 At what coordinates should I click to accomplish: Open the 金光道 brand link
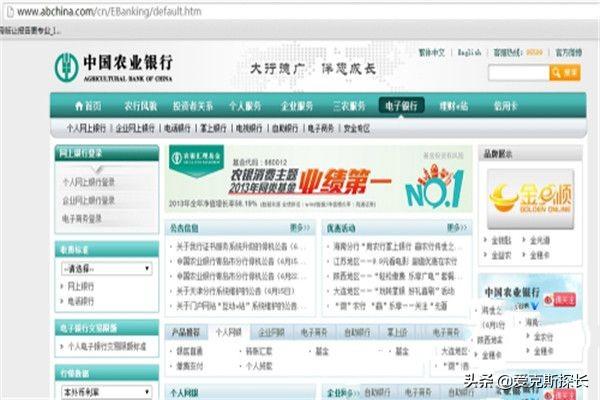[x=540, y=240]
